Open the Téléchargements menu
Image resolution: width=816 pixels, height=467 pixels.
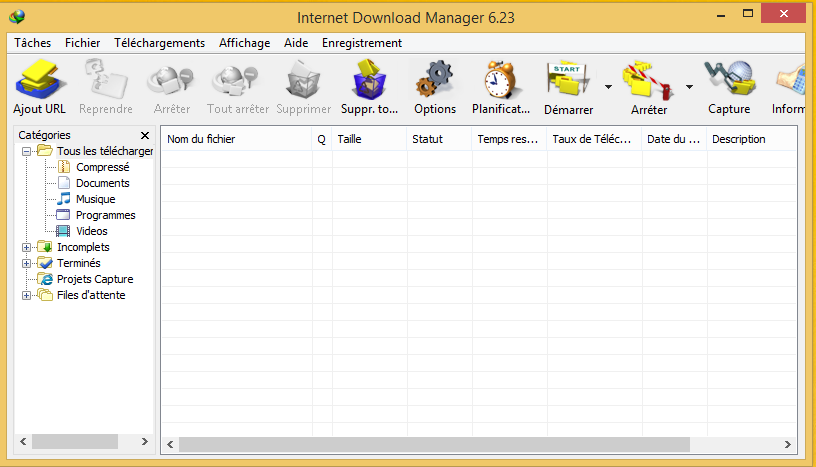pos(159,43)
